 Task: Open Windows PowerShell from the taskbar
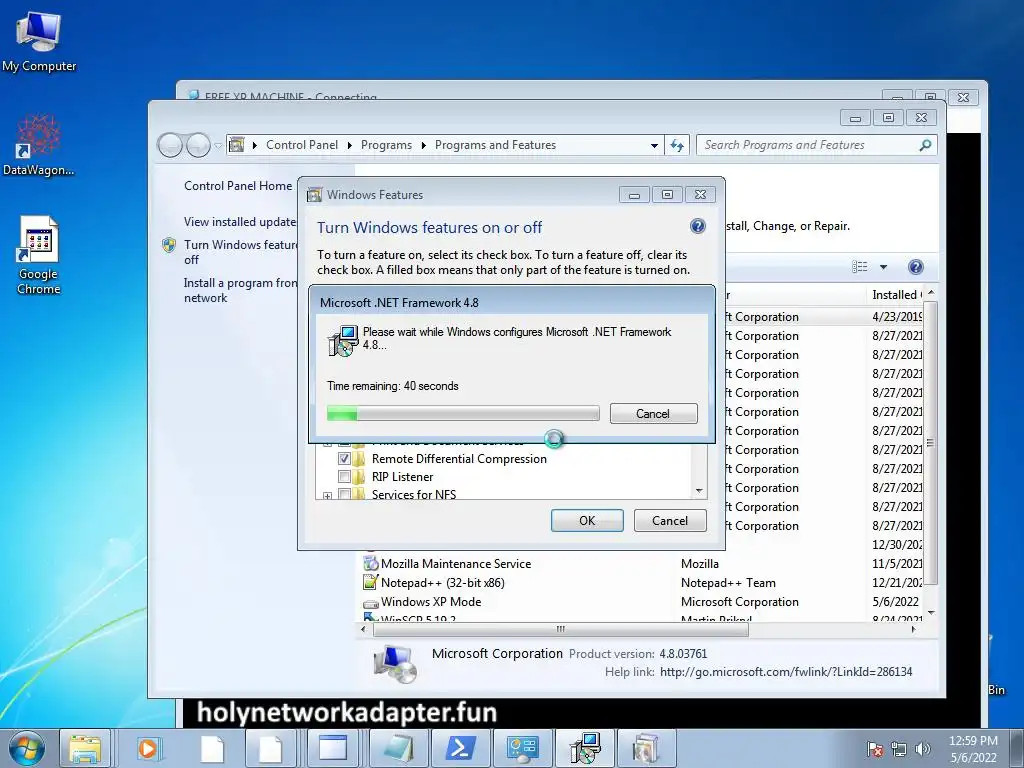[460, 748]
